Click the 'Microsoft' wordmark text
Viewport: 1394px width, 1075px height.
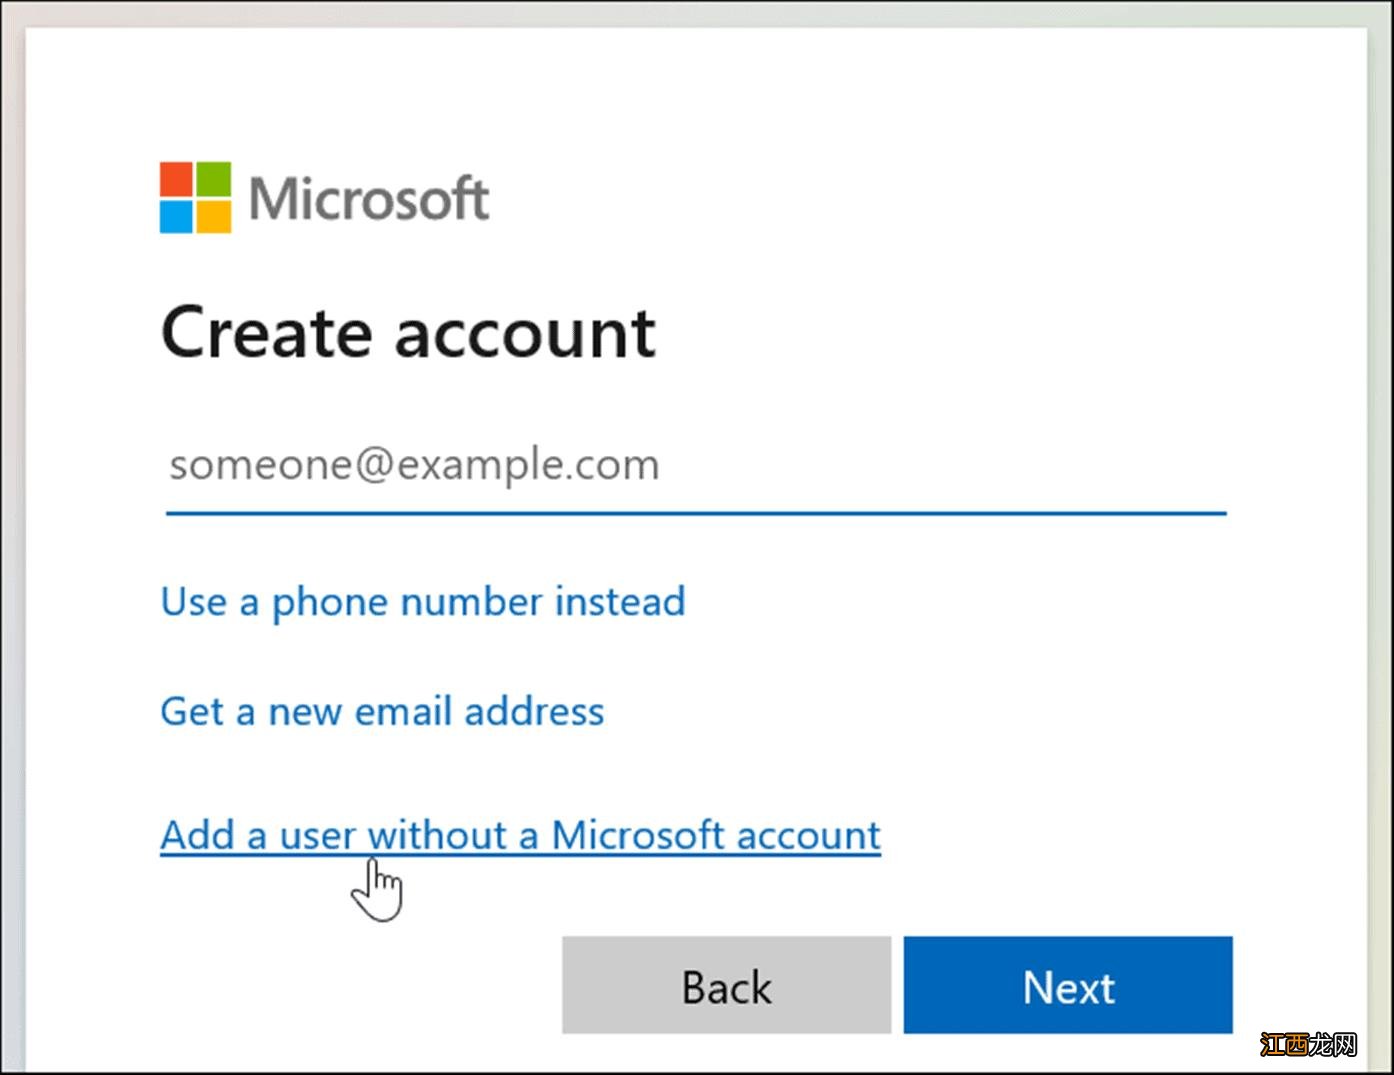coord(369,198)
